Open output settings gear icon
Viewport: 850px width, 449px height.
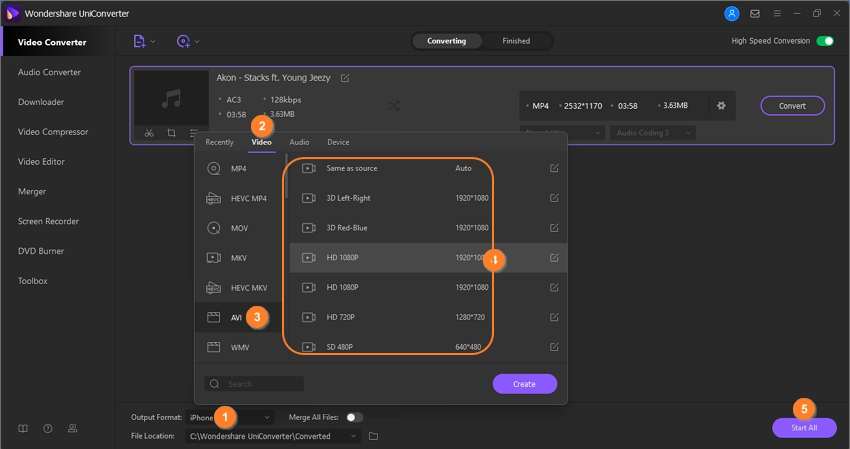tap(721, 106)
